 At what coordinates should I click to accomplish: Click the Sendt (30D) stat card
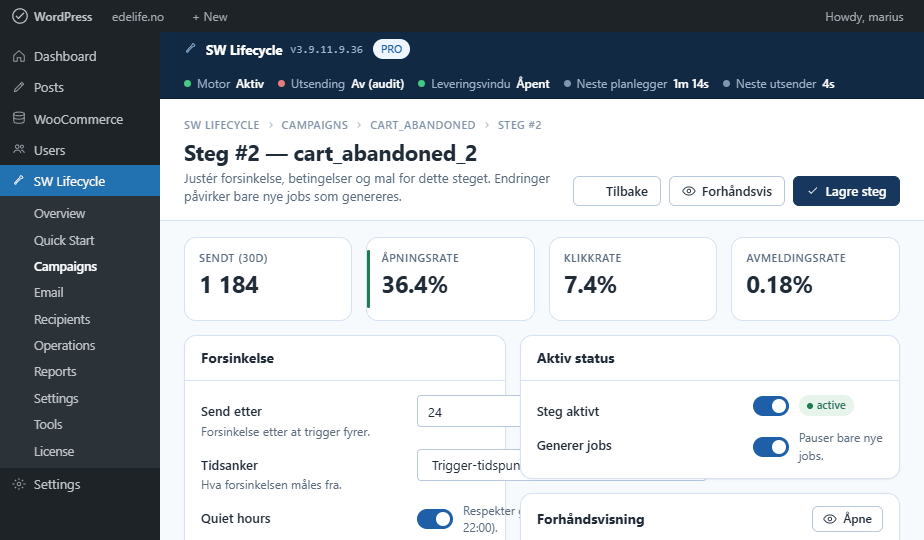pyautogui.click(x=268, y=279)
